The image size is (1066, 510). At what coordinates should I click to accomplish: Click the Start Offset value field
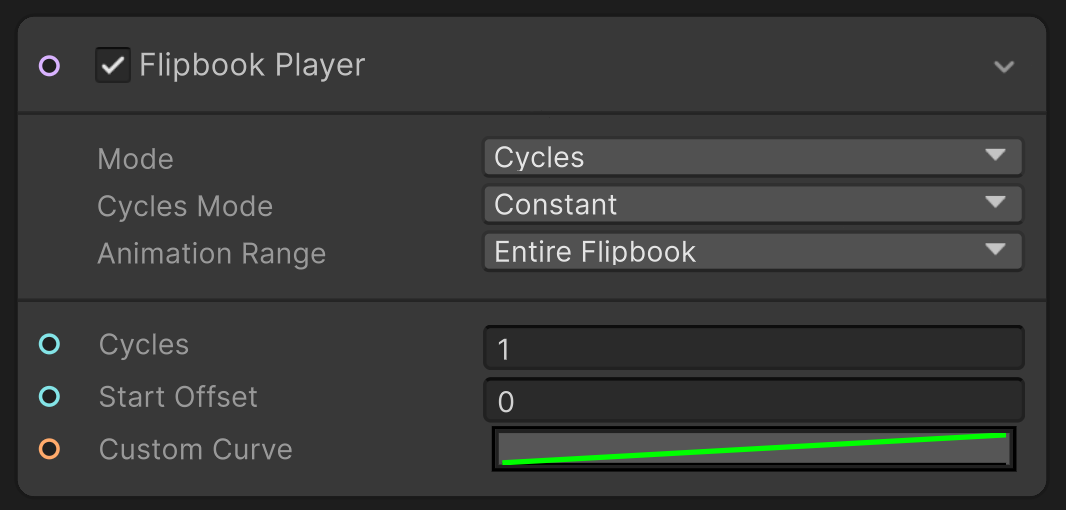(754, 401)
